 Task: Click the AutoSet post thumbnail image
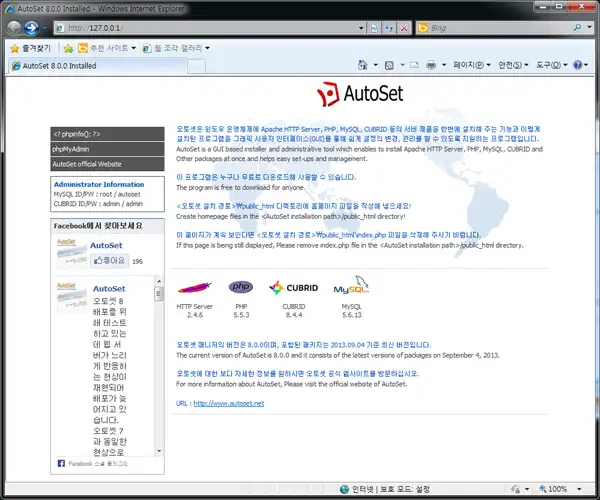coord(72,298)
